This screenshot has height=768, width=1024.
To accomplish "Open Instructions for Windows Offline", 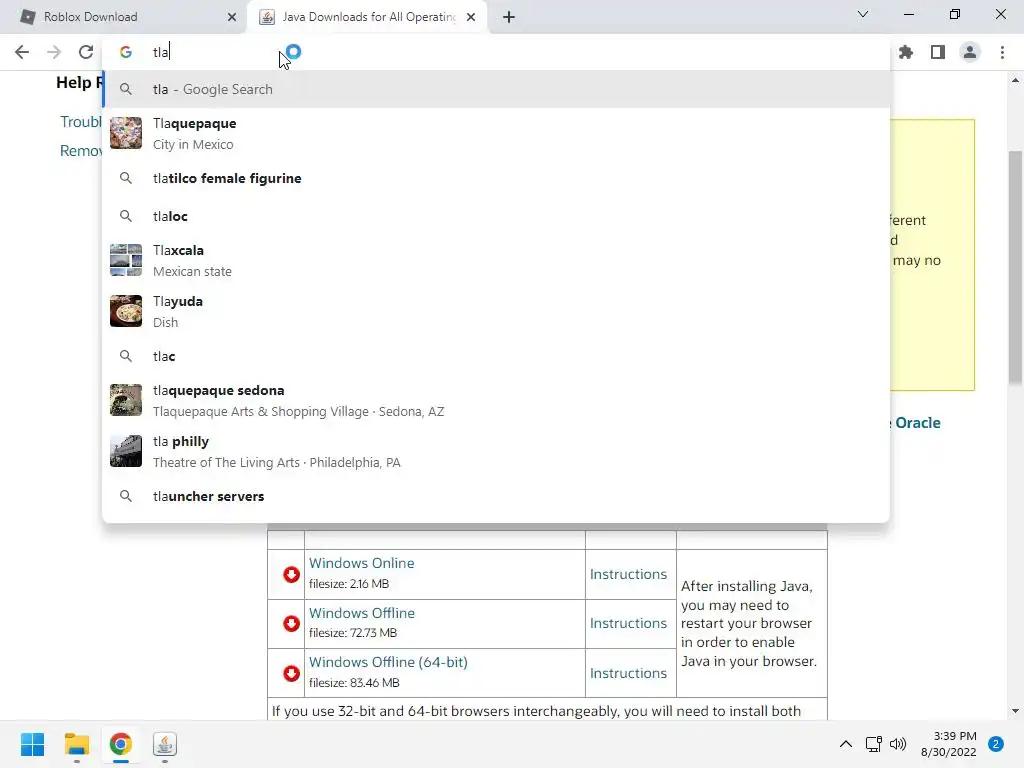I will (628, 623).
